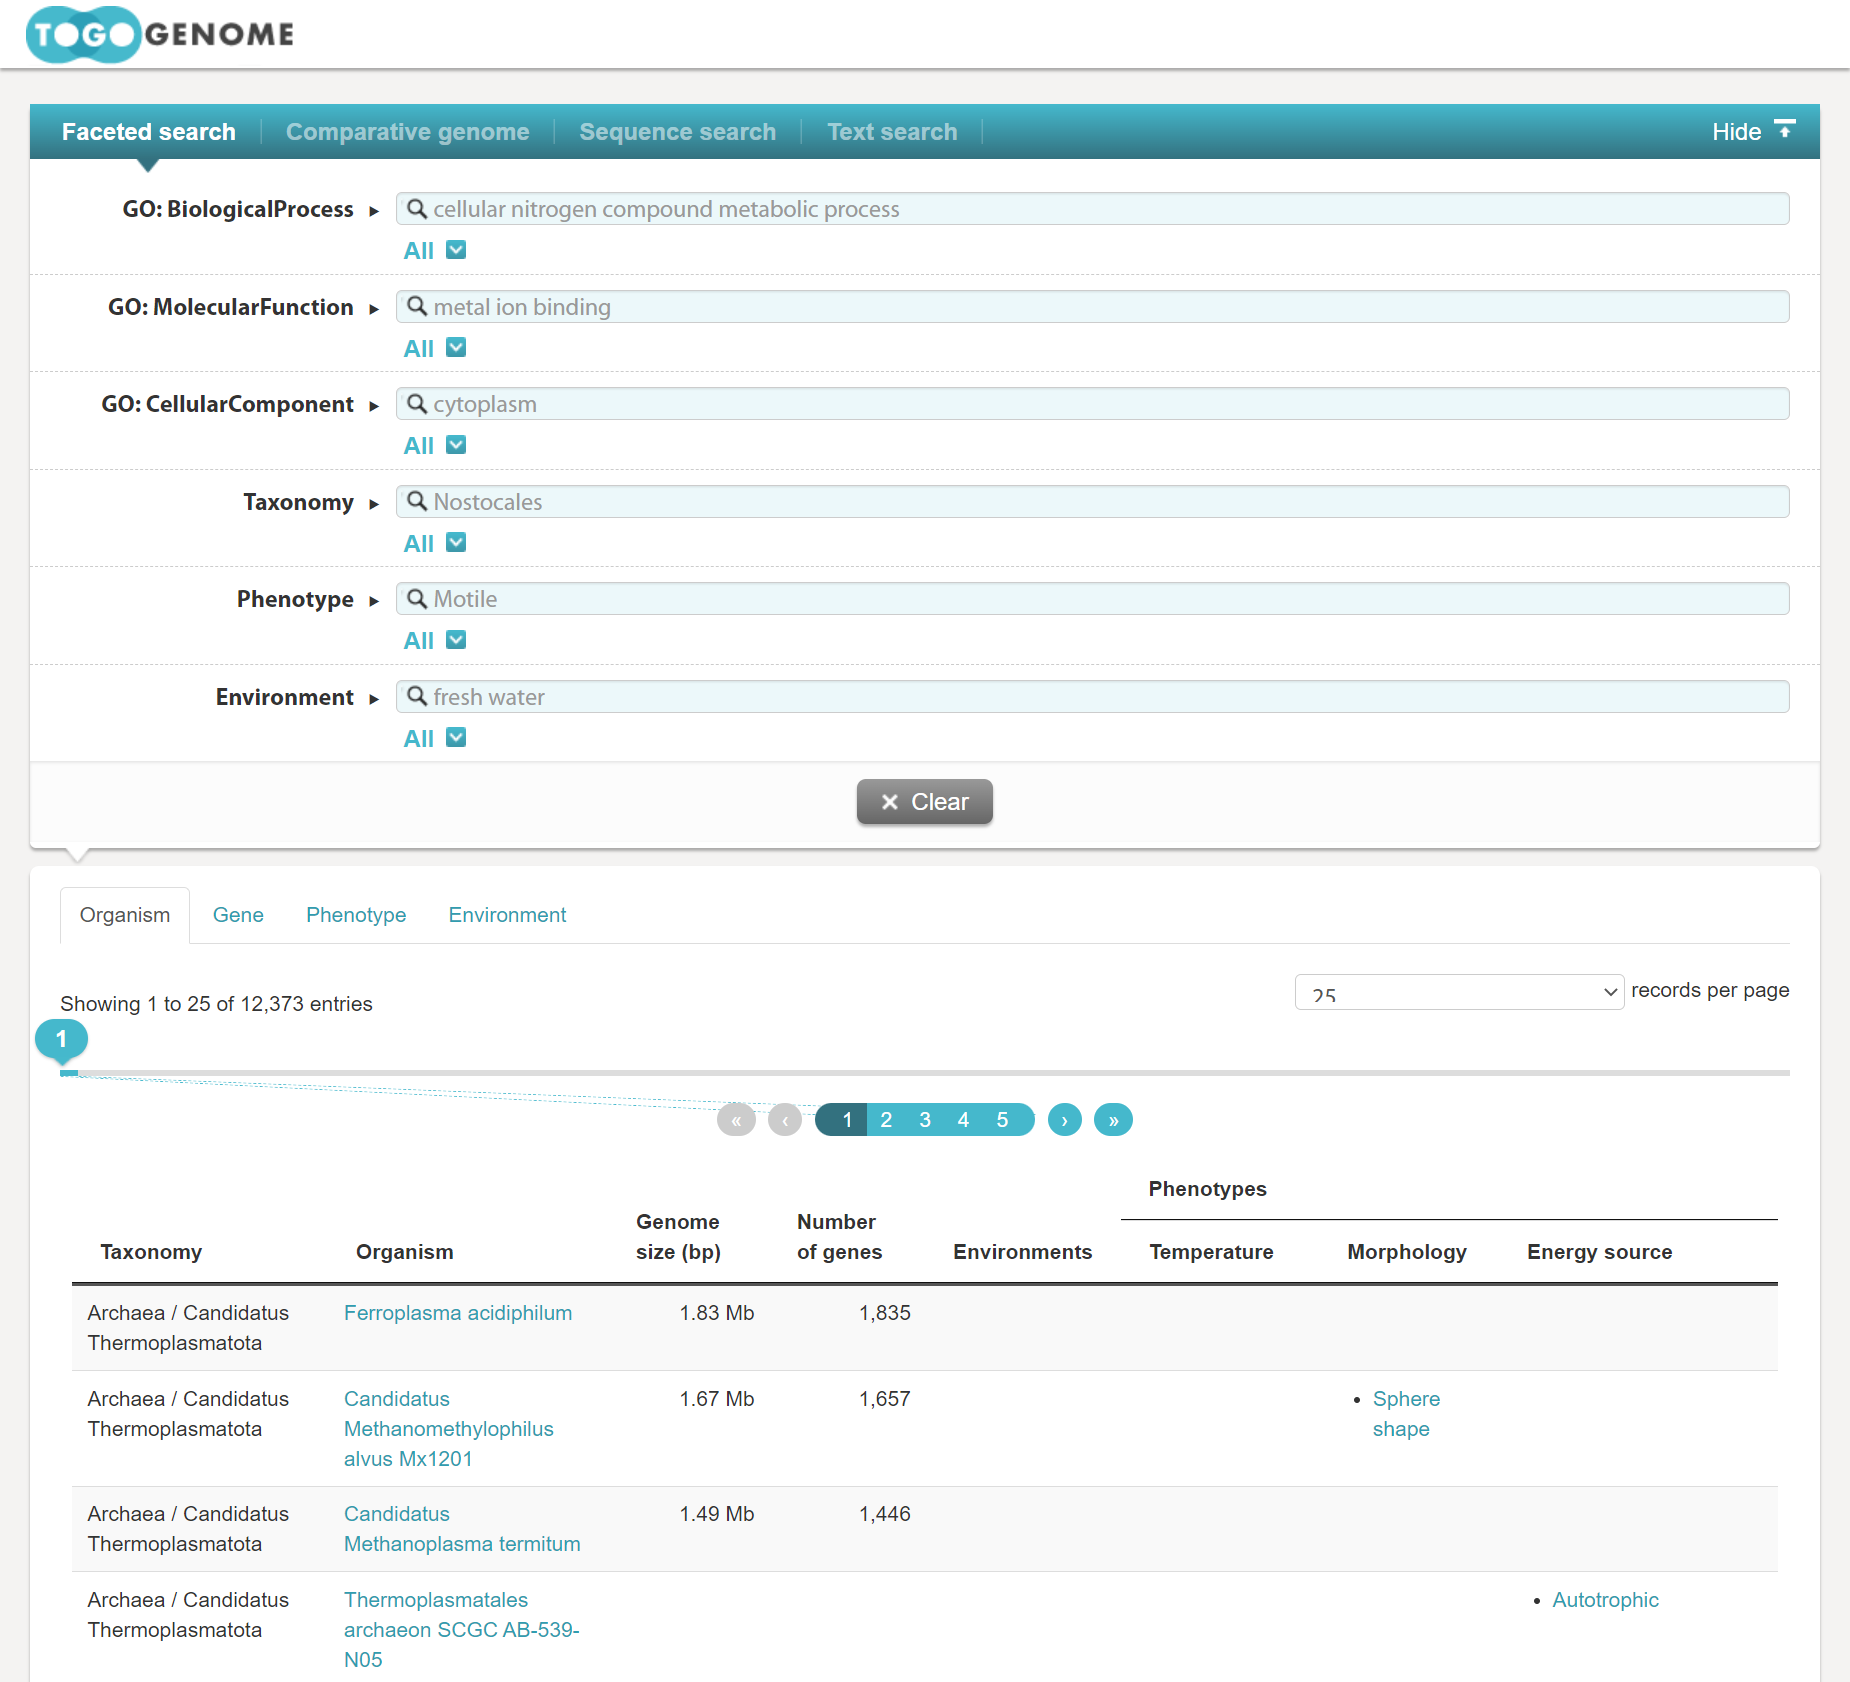This screenshot has height=1682, width=1850.
Task: Toggle the All checkbox under GO: BiologicalProcess
Action: pyautogui.click(x=456, y=250)
